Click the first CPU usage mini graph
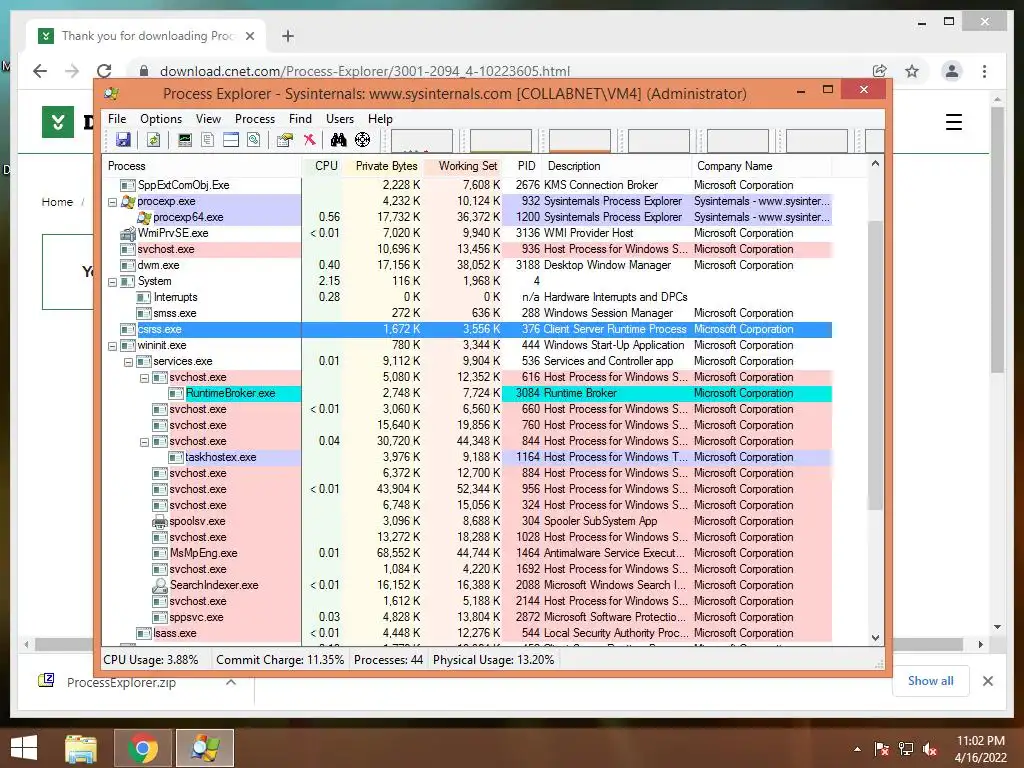Image resolution: width=1024 pixels, height=768 pixels. tap(422, 140)
